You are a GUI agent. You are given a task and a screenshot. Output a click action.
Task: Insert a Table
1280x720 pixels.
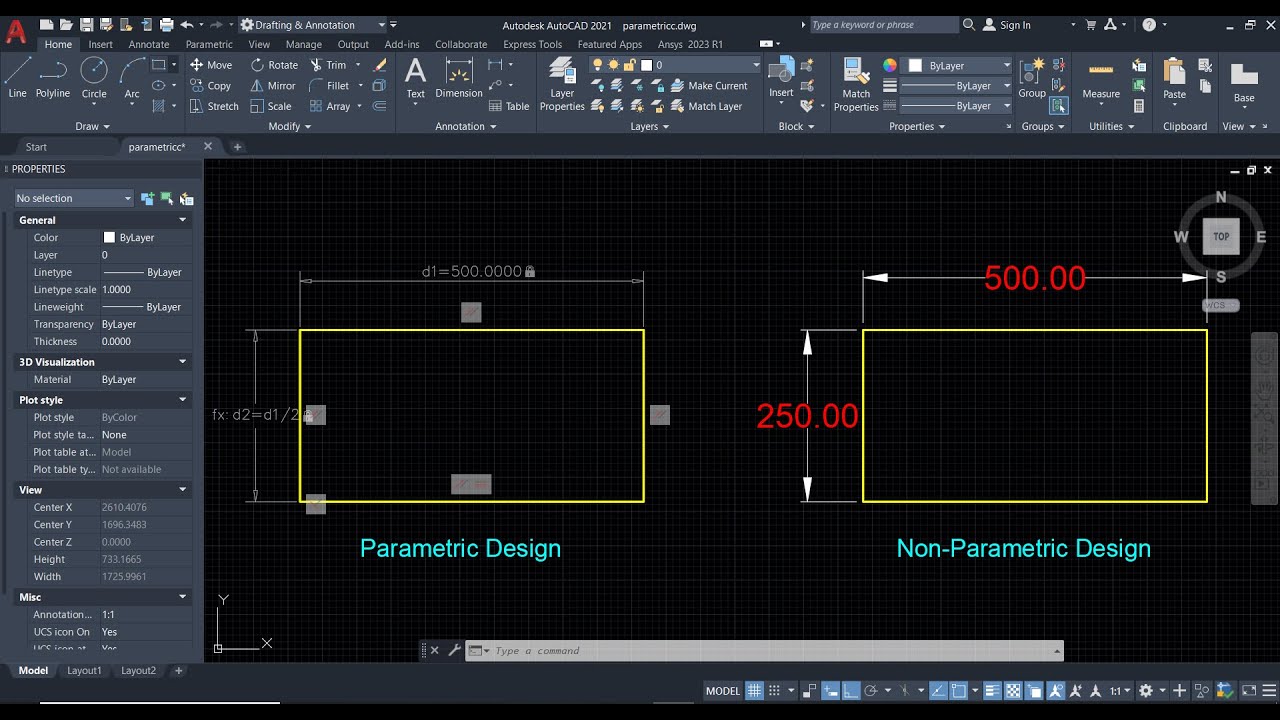pyautogui.click(x=509, y=106)
